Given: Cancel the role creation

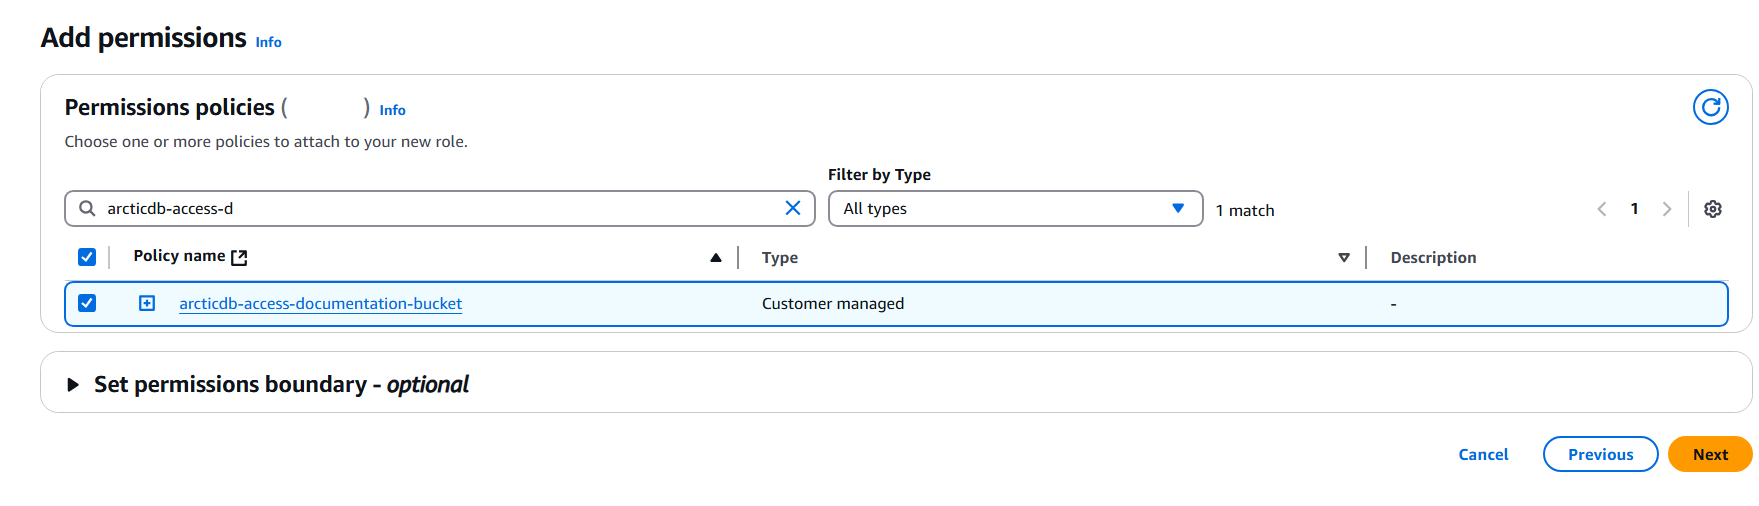Looking at the screenshot, I should [1482, 454].
